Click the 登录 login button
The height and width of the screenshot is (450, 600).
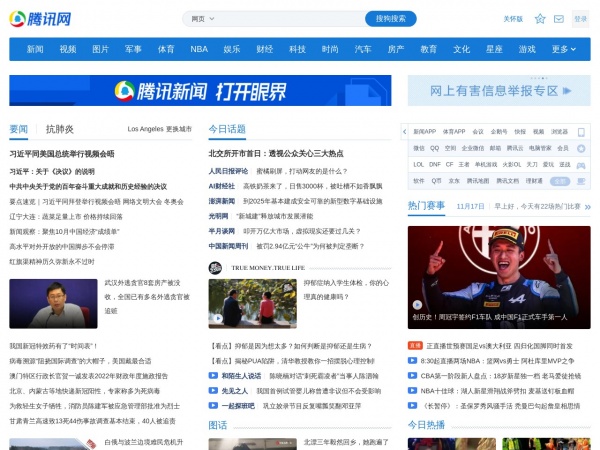(582, 18)
